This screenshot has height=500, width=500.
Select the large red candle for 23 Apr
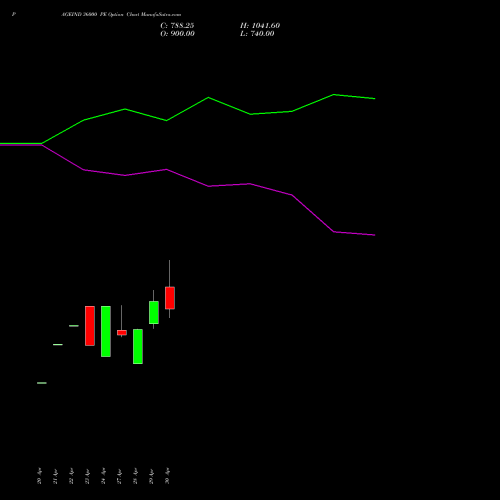90,326
